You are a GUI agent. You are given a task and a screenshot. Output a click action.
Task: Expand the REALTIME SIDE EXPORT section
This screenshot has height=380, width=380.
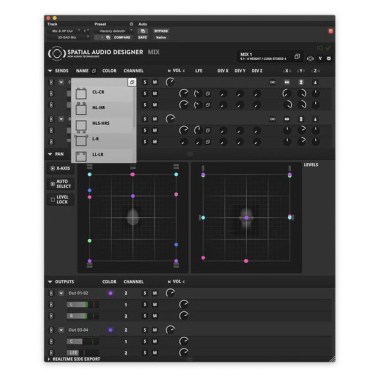coord(49,359)
